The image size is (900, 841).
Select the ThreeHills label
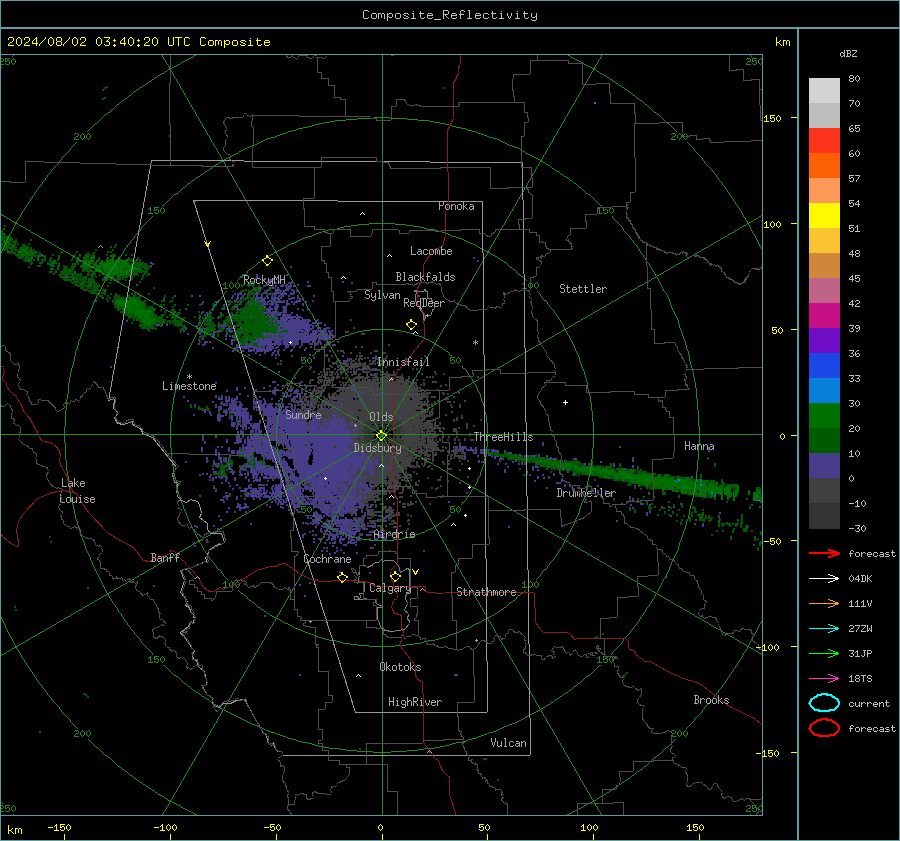point(503,437)
